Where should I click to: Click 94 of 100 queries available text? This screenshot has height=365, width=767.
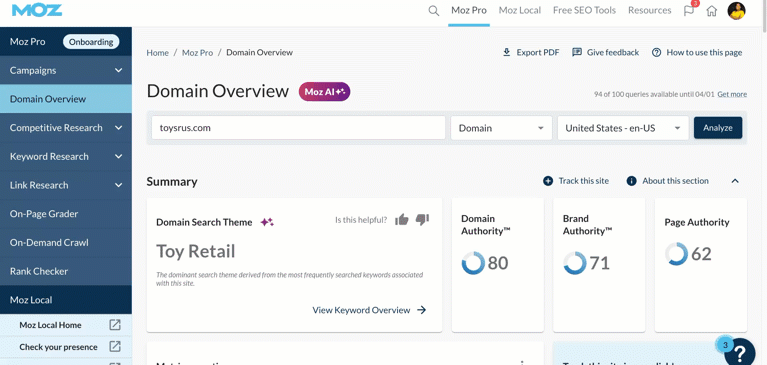pyautogui.click(x=654, y=94)
